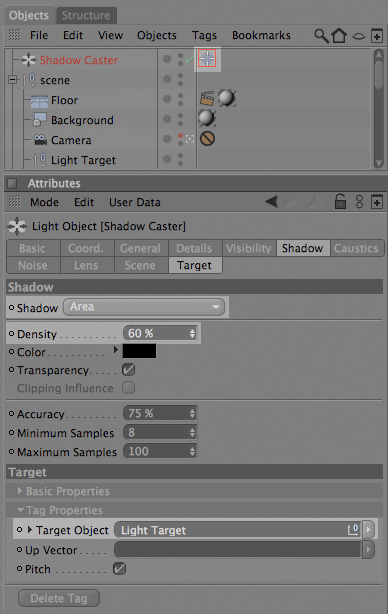Screen dimensions: 388x614
Task: Uncheck the Pitch checkbox
Action: pos(119,569)
